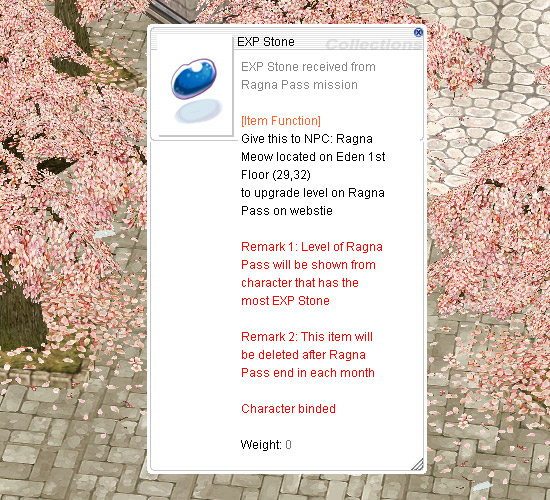Click the Remark 1 red text
Viewport: 550px width, 500px height.
tap(311, 274)
